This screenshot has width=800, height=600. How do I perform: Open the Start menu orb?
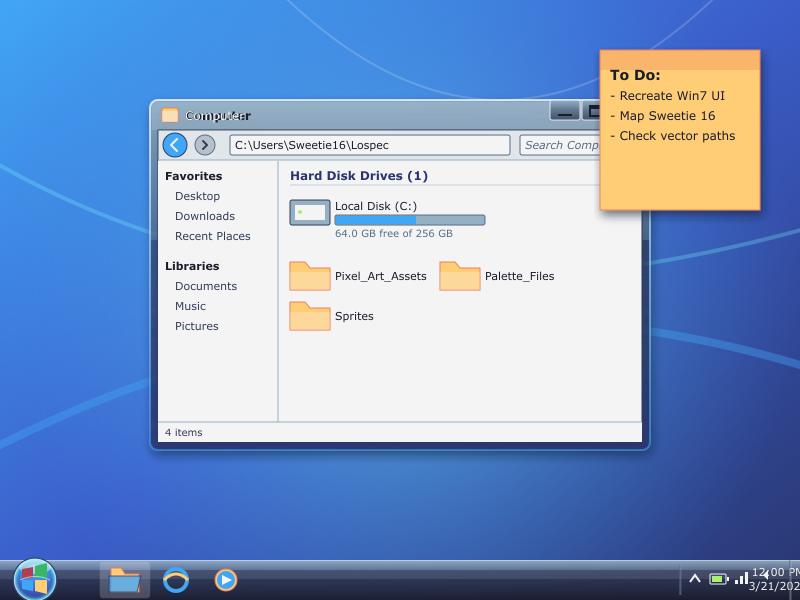click(35, 580)
